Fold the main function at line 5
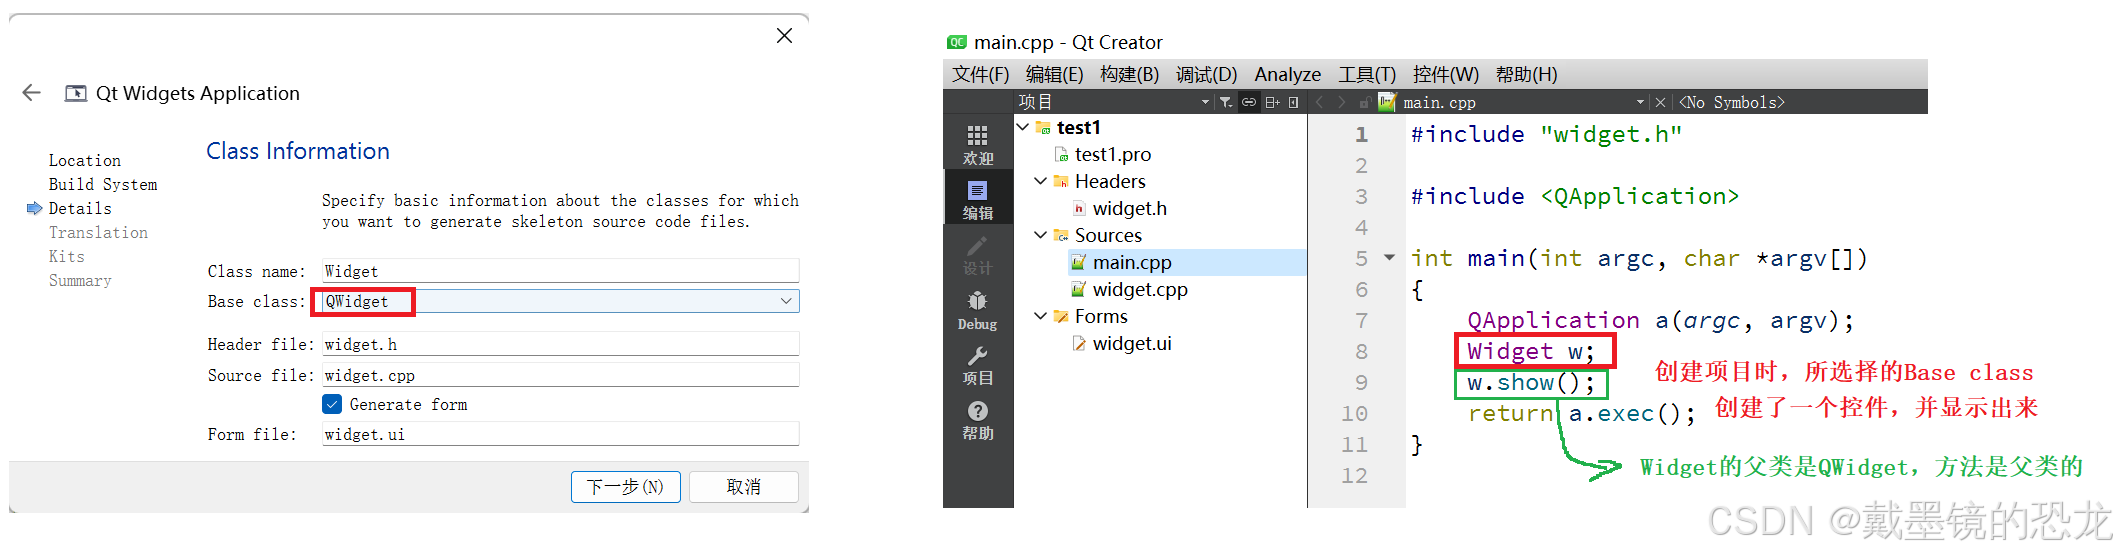The width and height of the screenshot is (2117, 557). pos(1389,258)
